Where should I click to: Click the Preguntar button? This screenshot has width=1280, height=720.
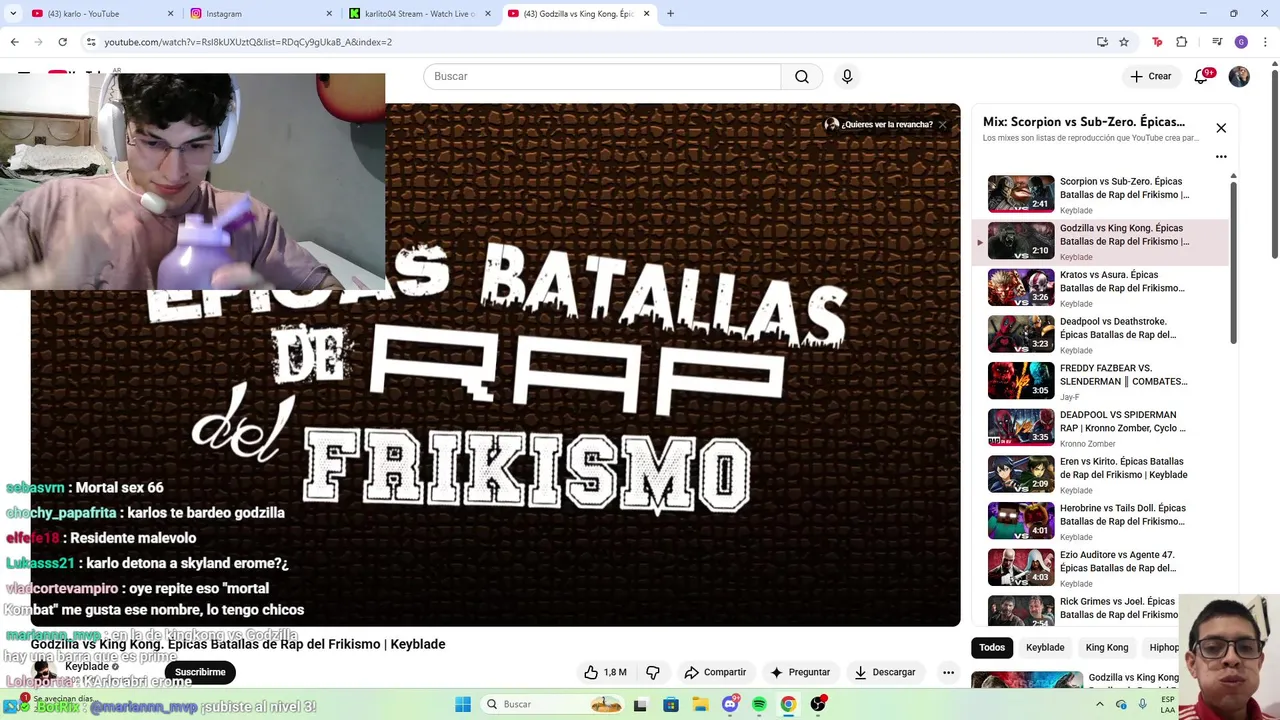point(800,672)
